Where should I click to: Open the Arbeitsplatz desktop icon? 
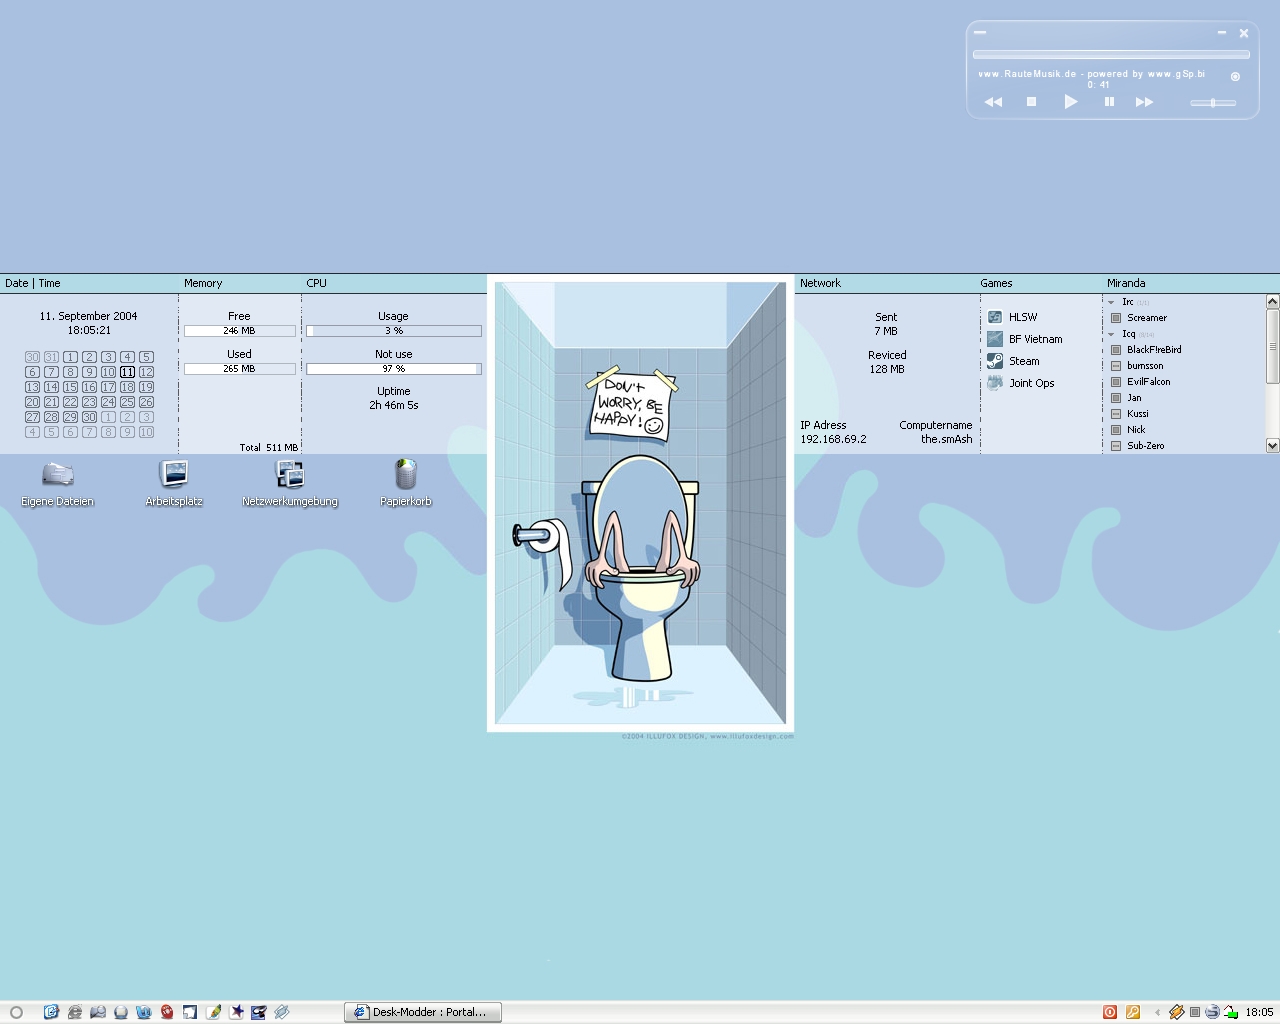(x=174, y=484)
